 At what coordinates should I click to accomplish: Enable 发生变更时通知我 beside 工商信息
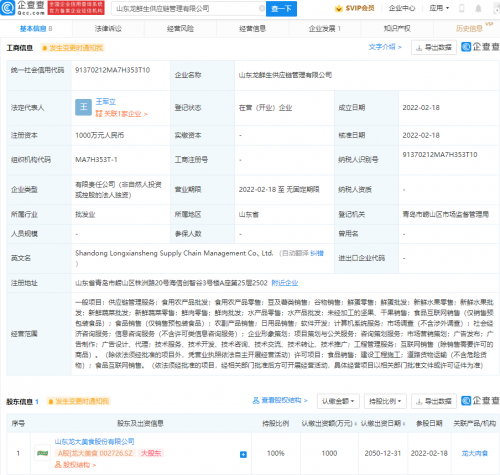coord(72,48)
